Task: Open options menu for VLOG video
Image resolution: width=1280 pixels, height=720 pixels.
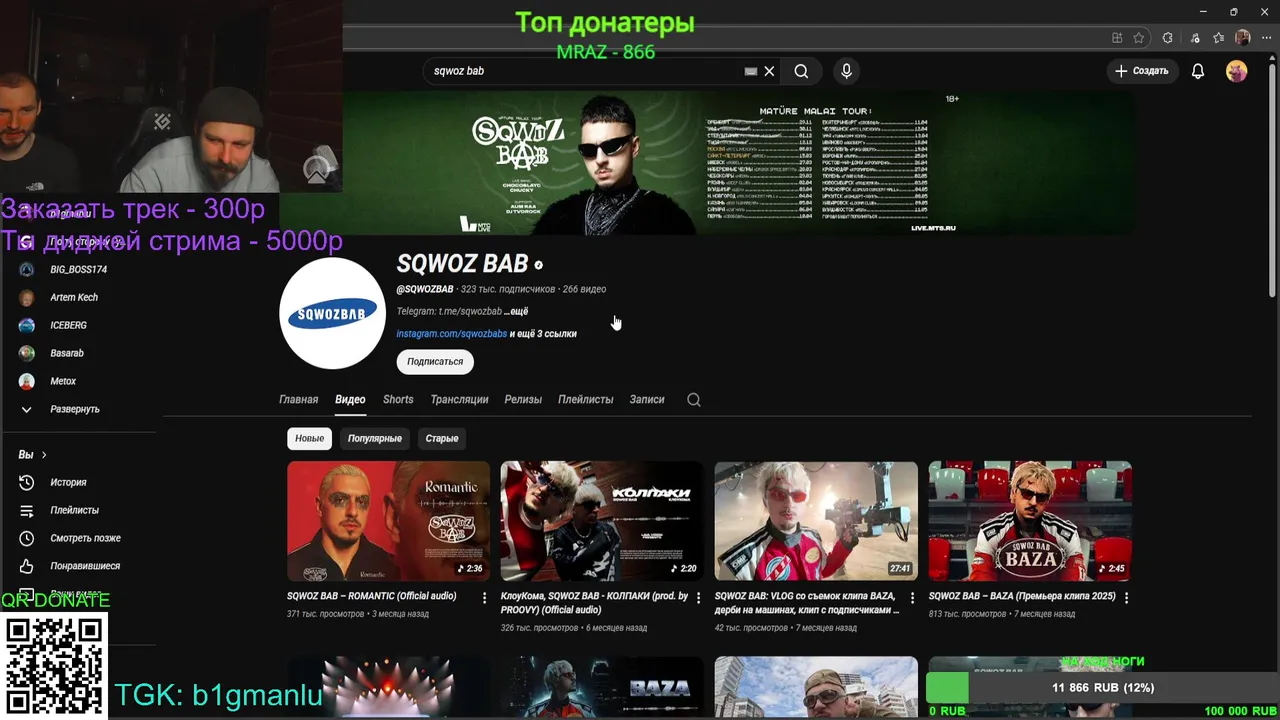Action: (x=912, y=598)
